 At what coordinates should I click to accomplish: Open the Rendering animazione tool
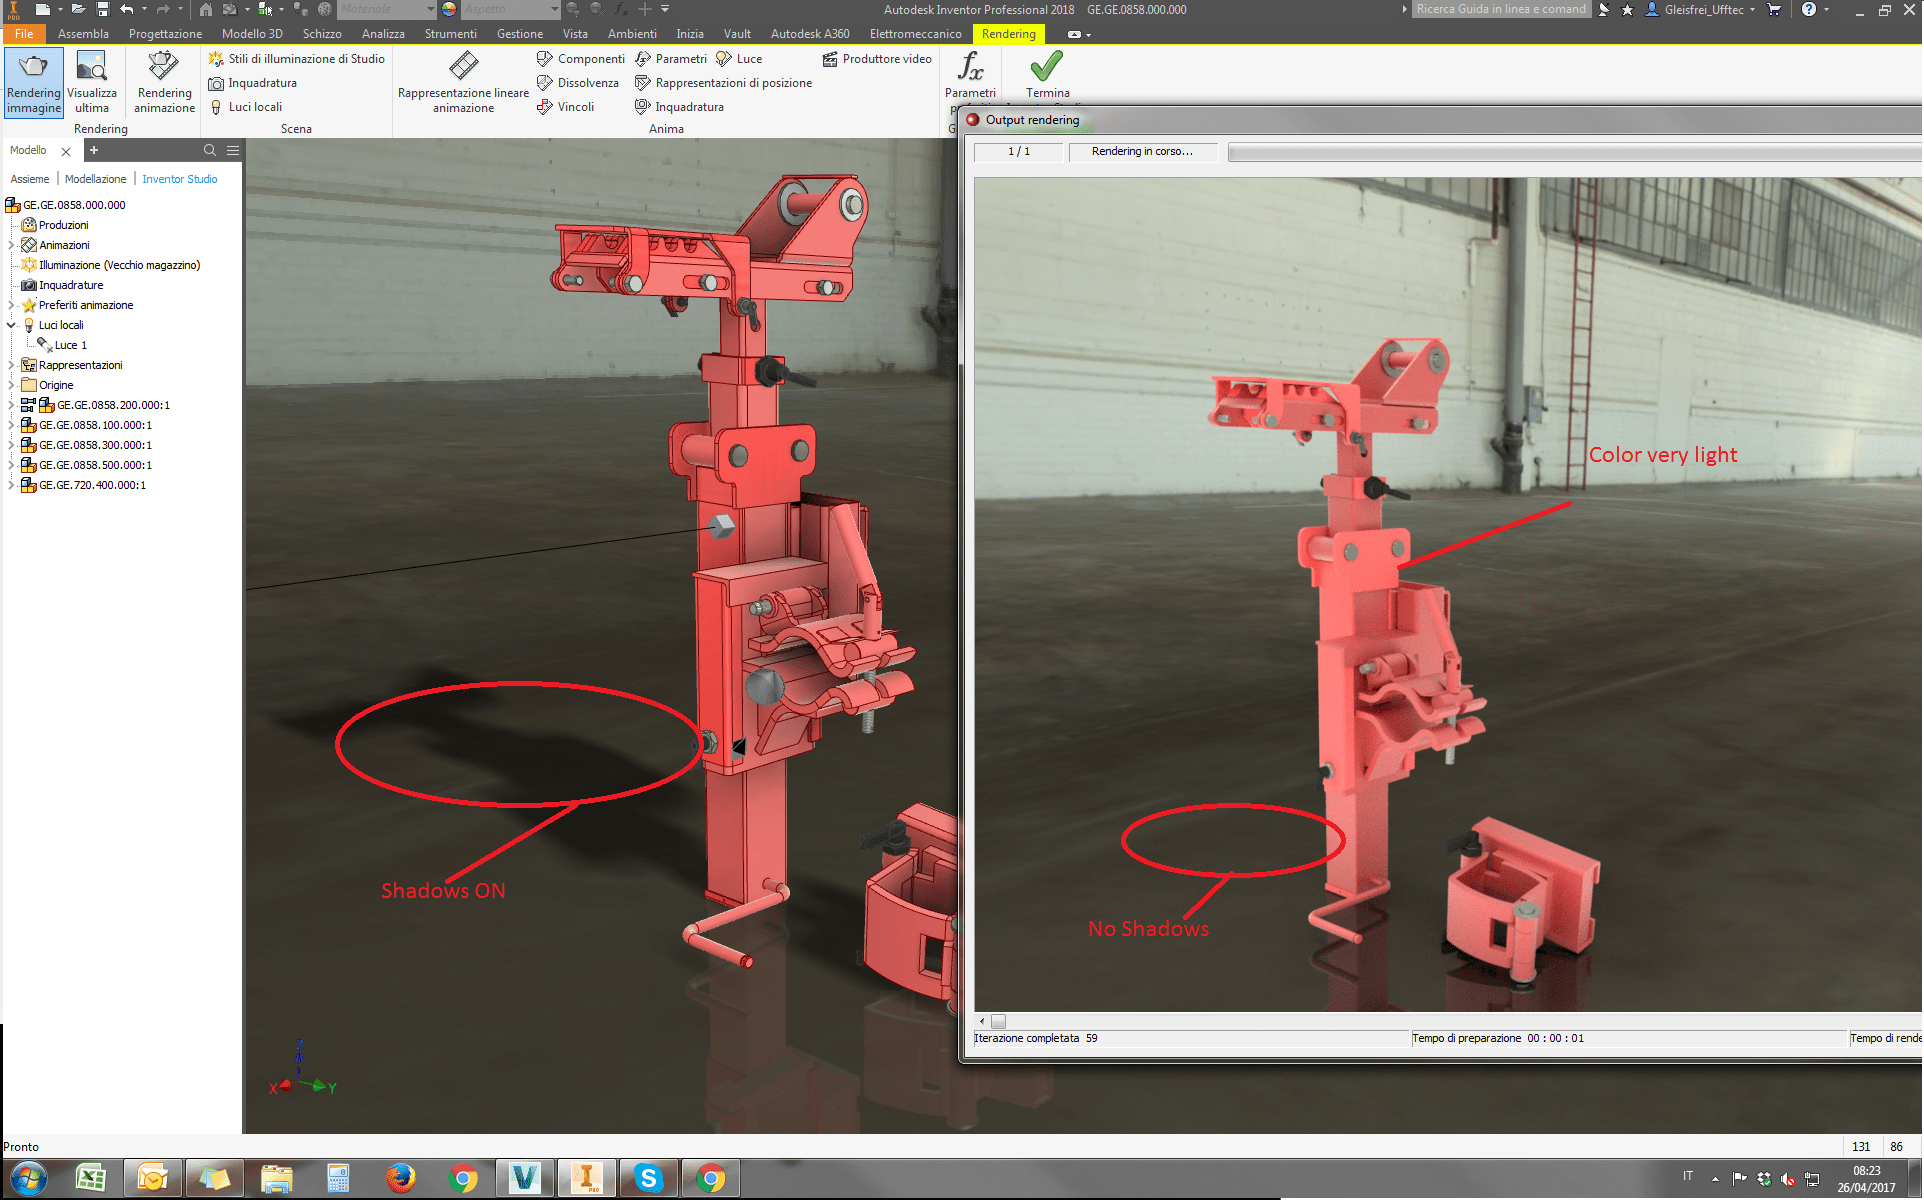coord(163,82)
